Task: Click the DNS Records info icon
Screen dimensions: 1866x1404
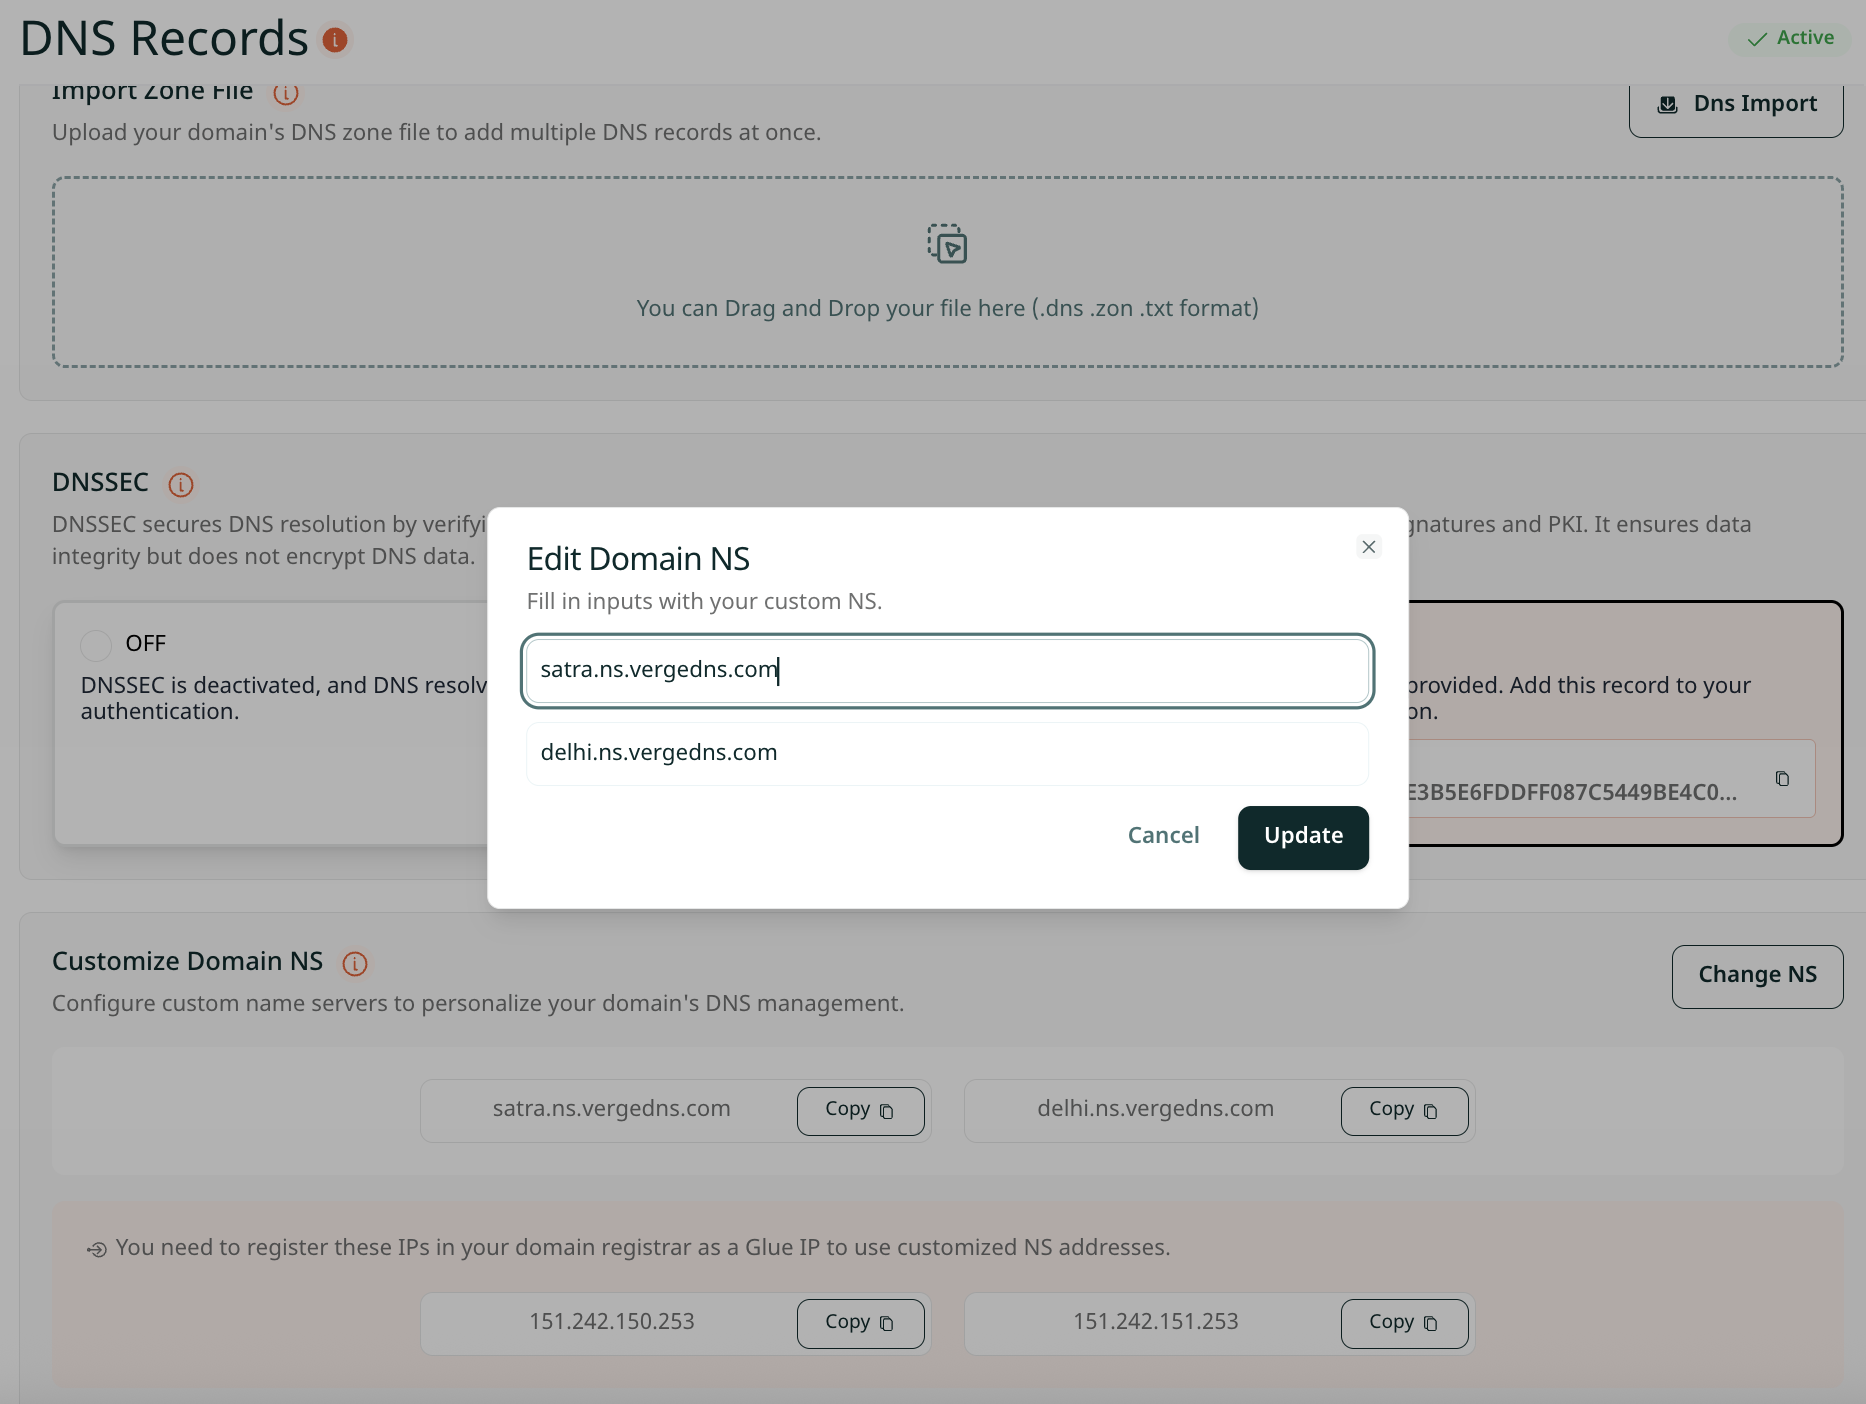Action: coord(335,40)
